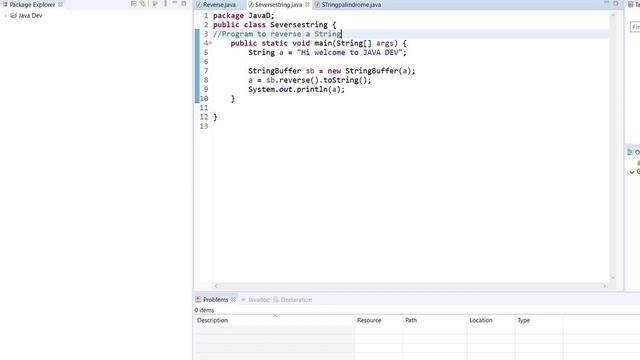Screen dimensions: 640x360
Task: Maximize the Package Explorer panel
Action: [184, 3]
